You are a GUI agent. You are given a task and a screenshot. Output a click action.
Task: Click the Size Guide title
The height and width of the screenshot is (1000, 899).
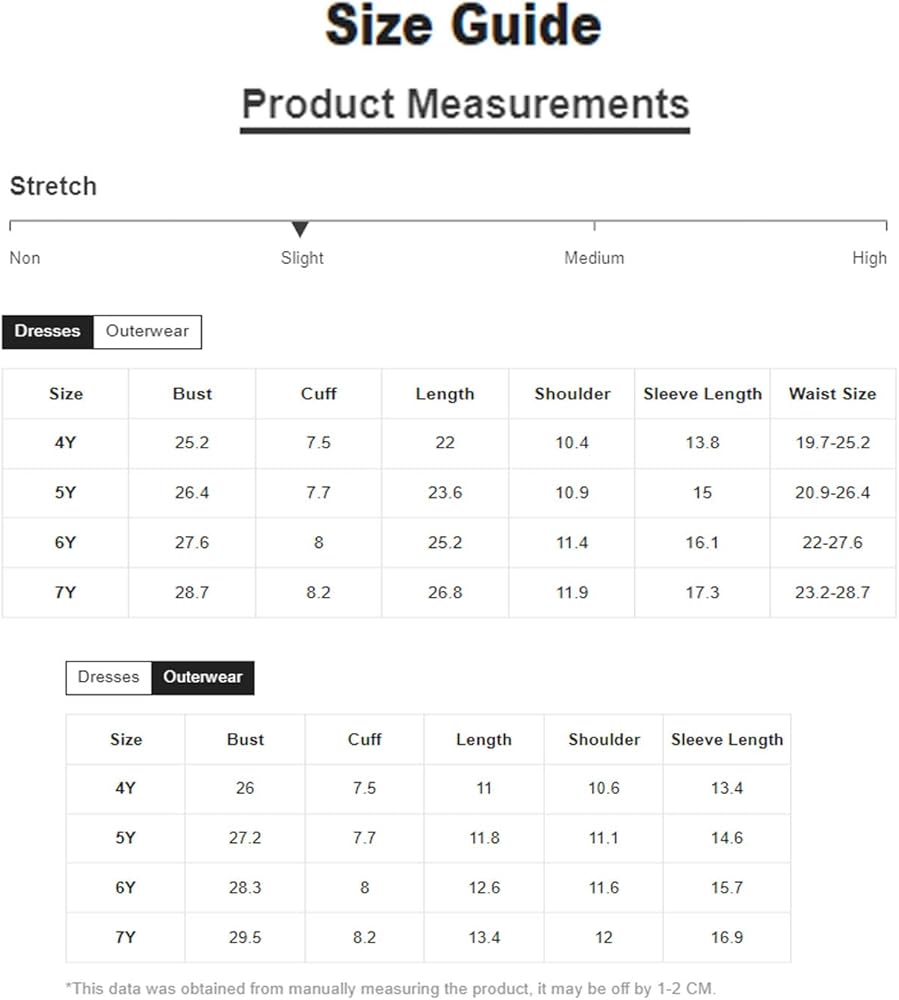click(x=464, y=27)
